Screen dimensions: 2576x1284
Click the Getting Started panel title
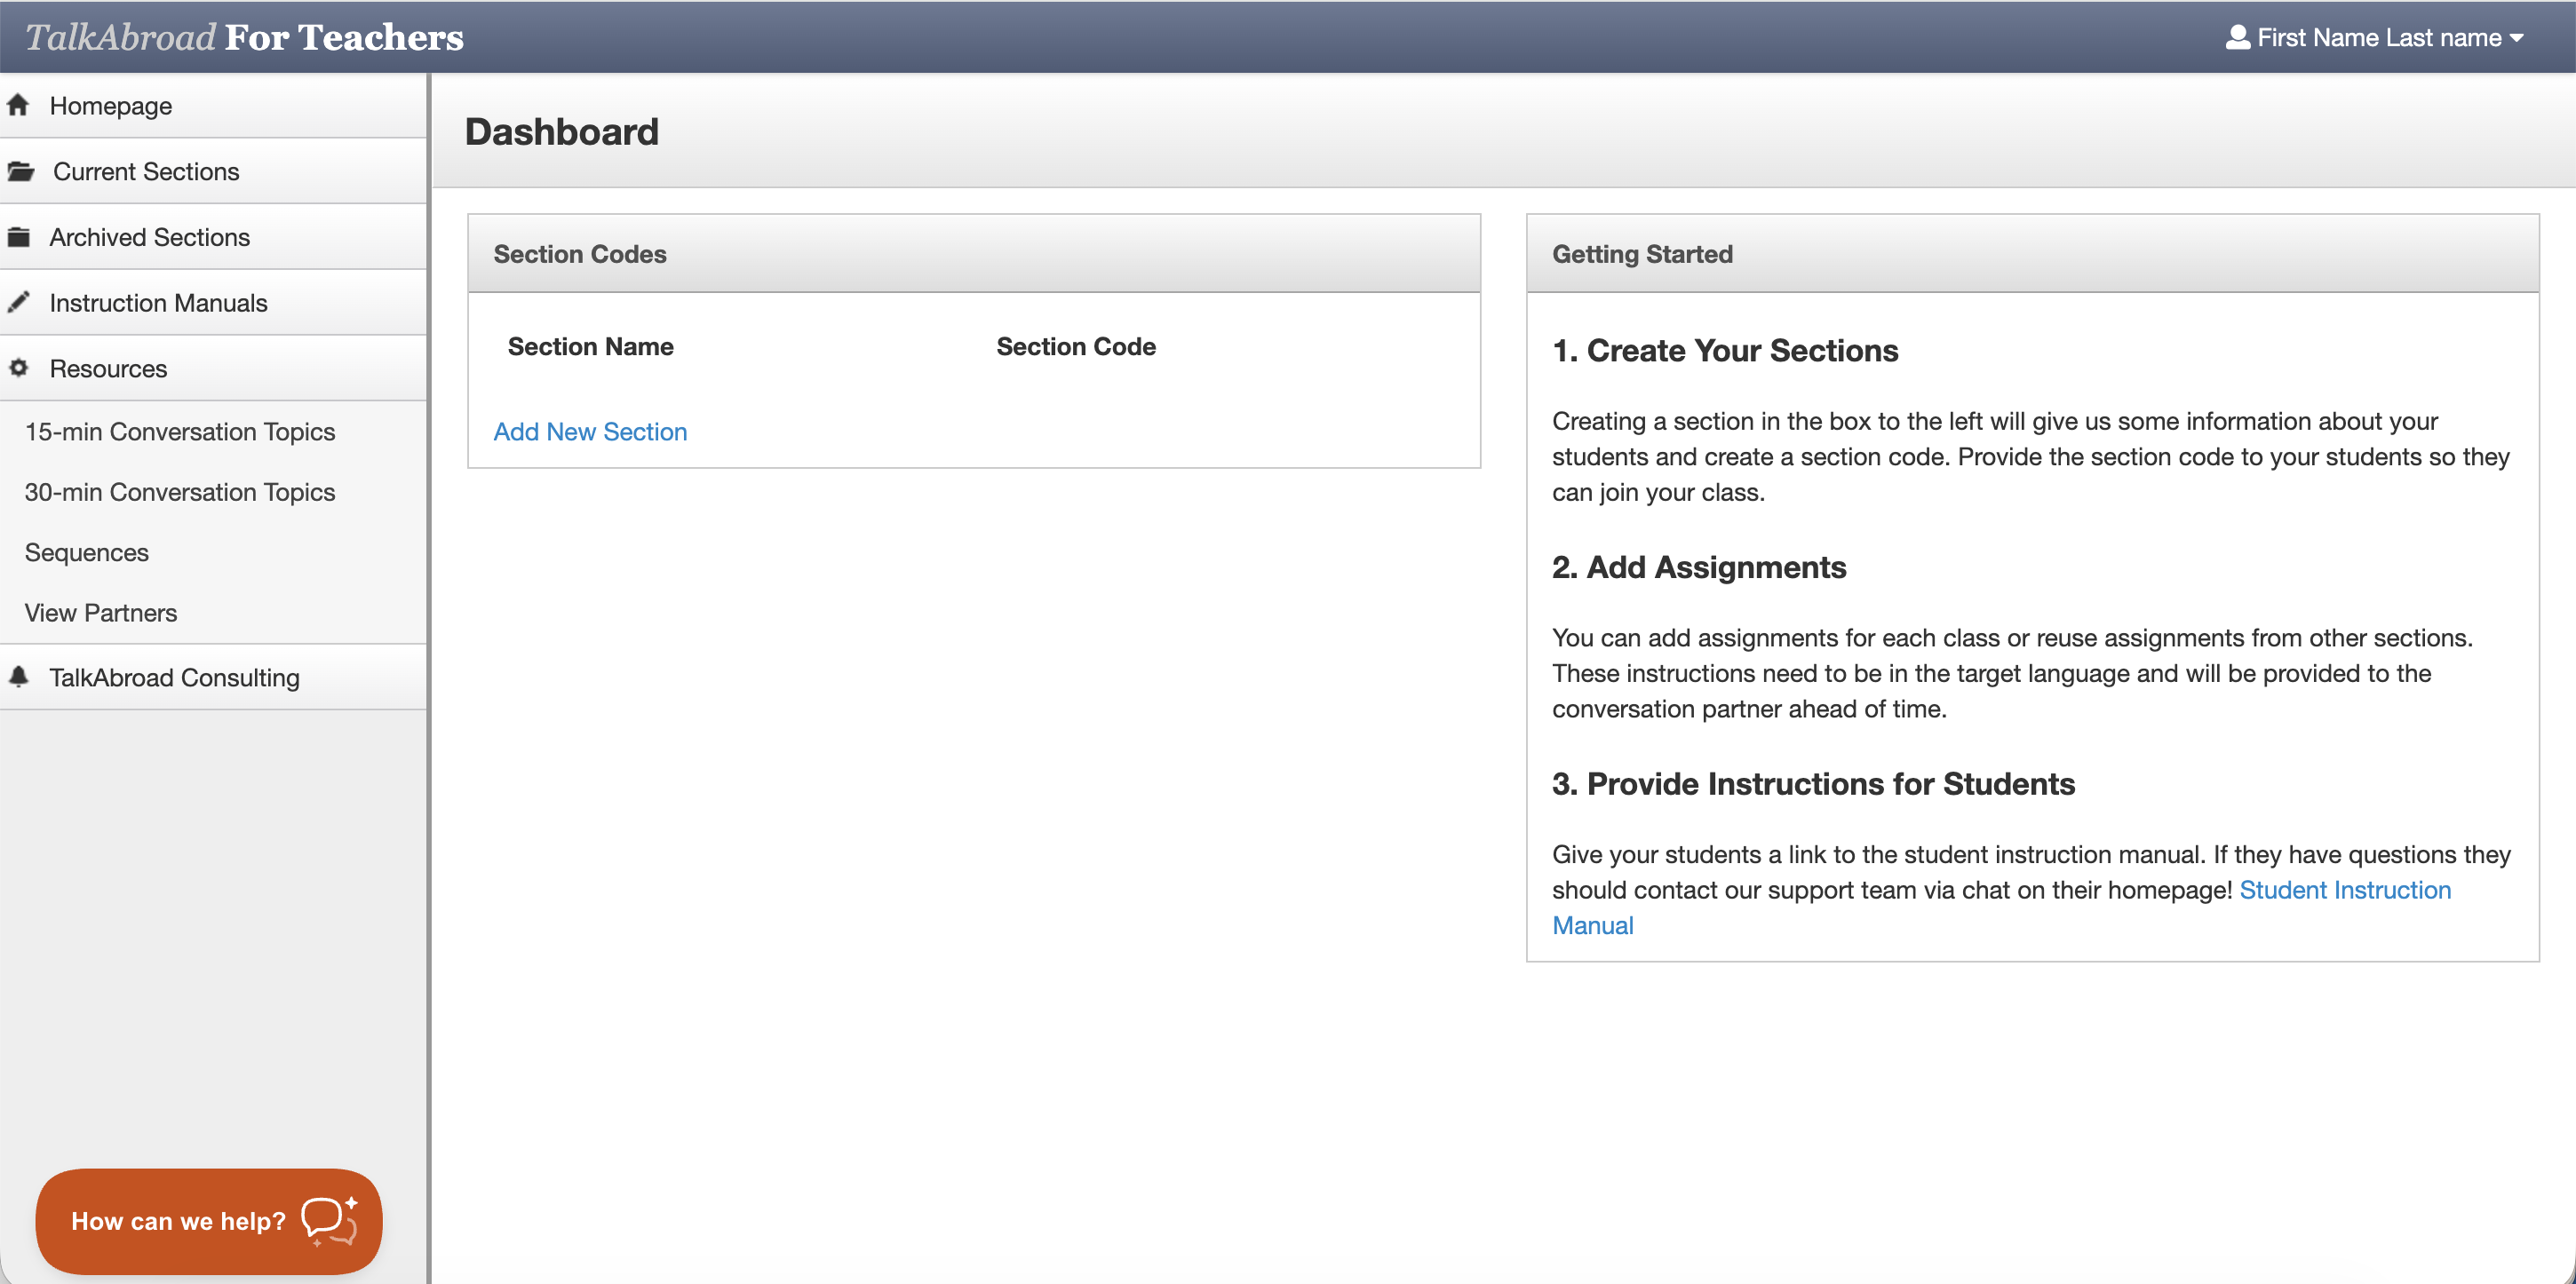1642,253
